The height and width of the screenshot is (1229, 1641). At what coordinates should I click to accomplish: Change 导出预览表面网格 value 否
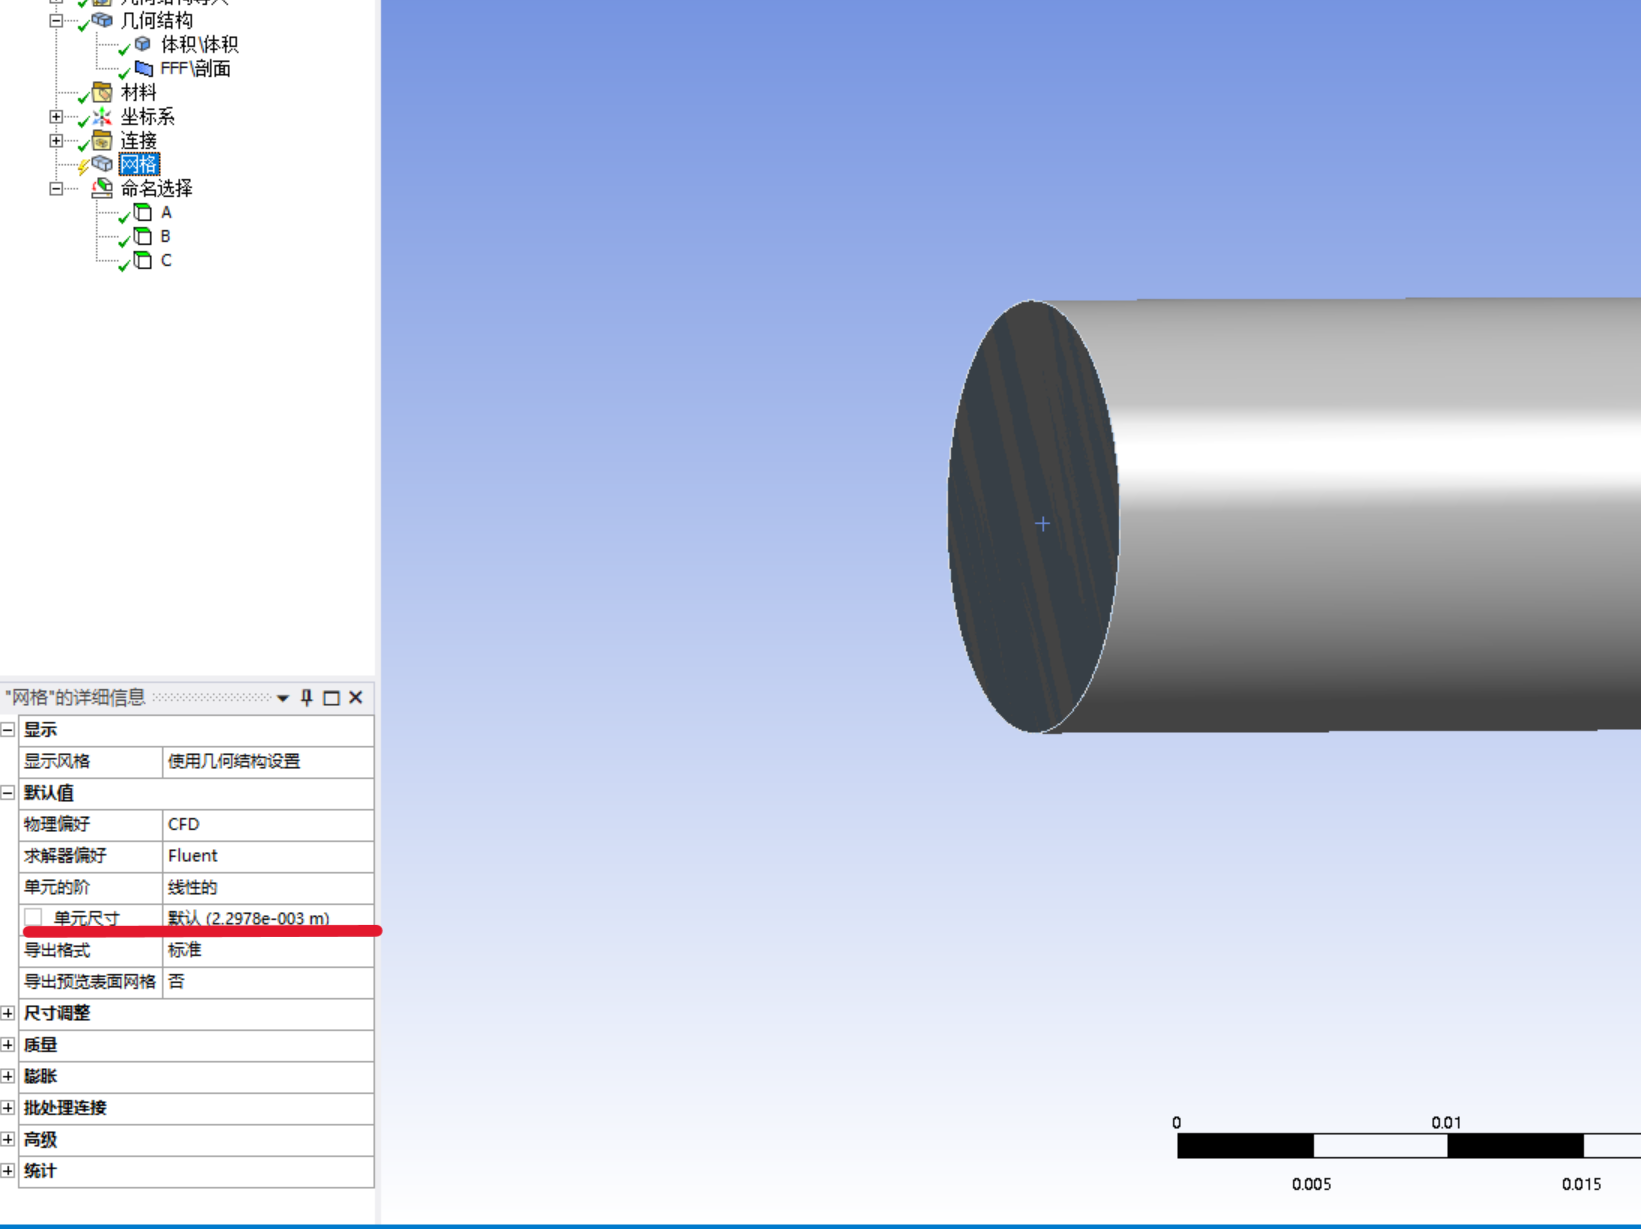pyautogui.click(x=268, y=981)
